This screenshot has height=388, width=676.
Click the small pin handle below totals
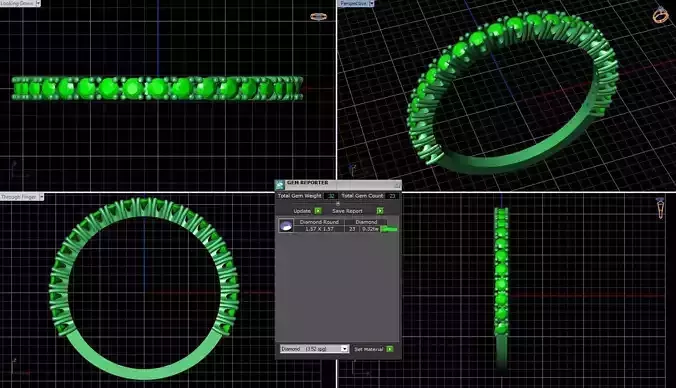coord(338,203)
